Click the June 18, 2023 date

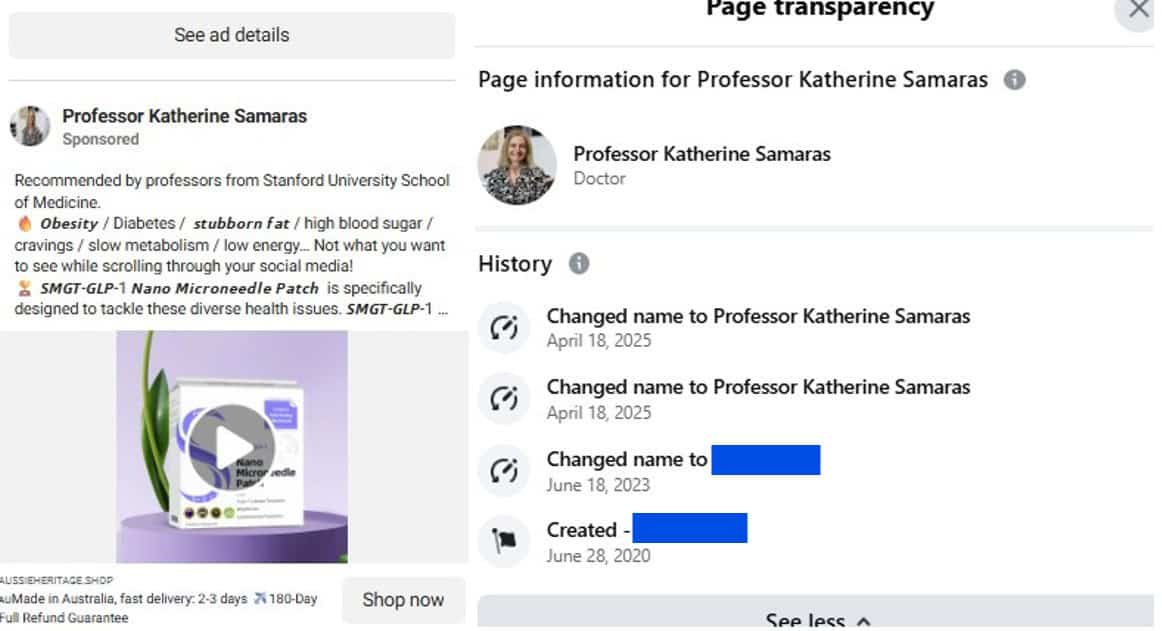598,485
